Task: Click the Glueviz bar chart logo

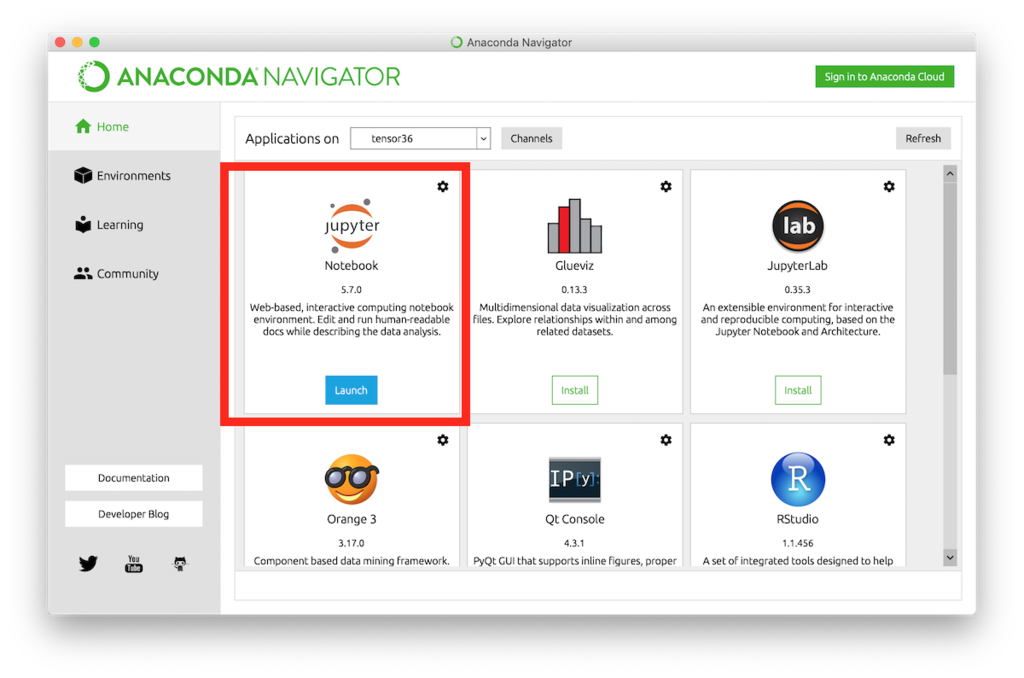Action: tap(575, 226)
